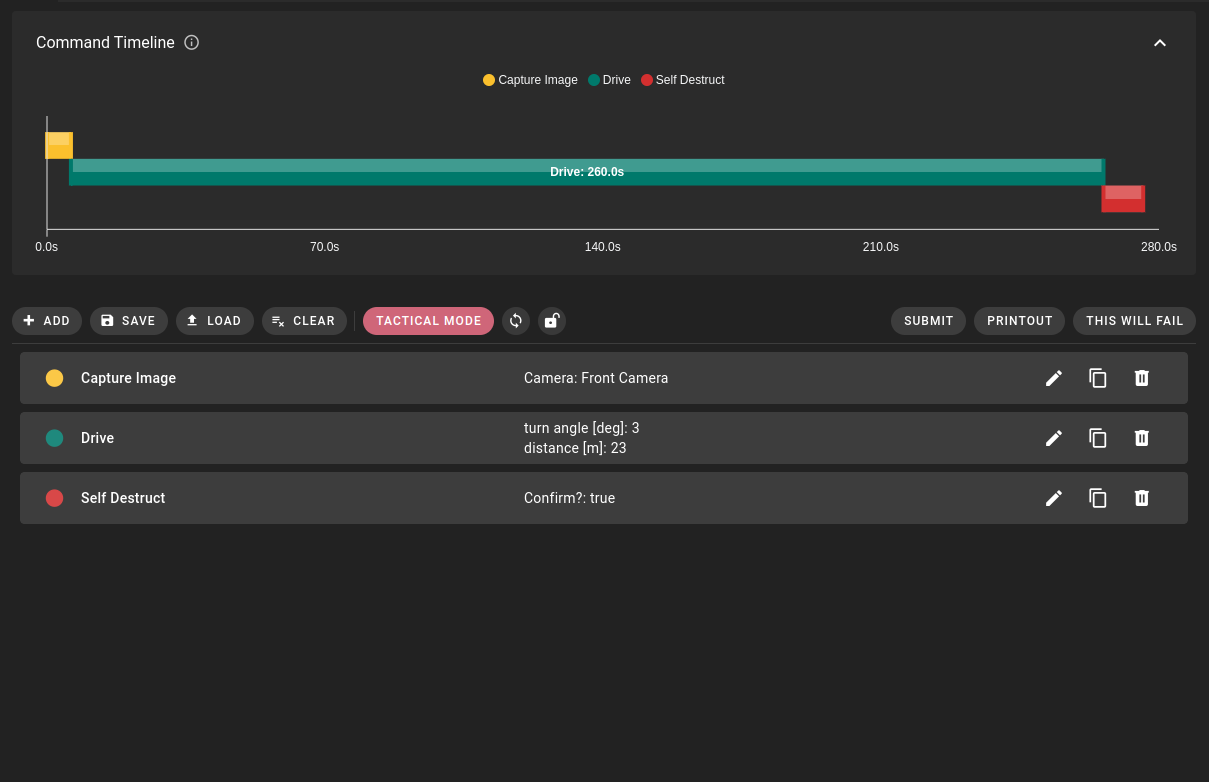Click the 210.0s axis label
The image size is (1209, 782).
(881, 247)
